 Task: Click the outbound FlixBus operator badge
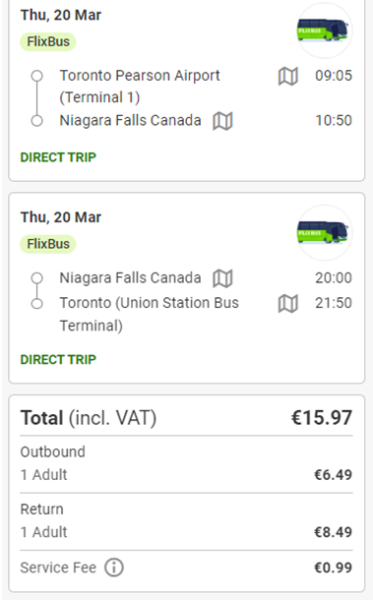[48, 42]
